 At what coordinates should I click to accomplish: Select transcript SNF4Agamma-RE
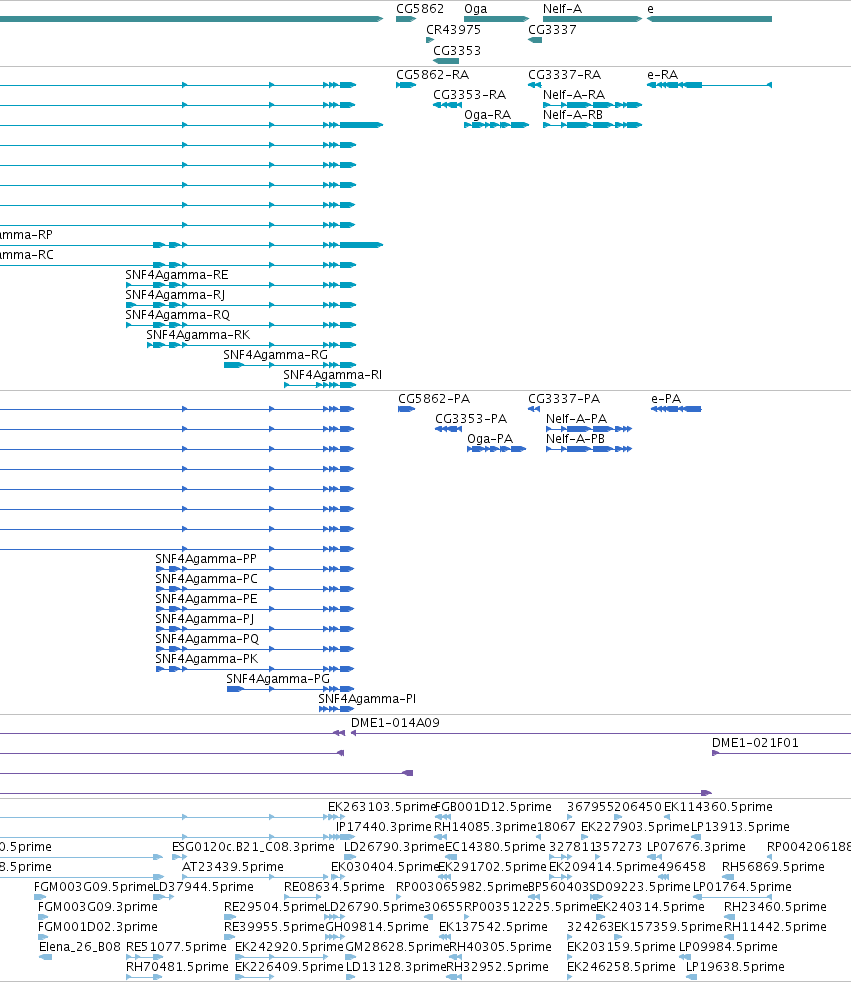(x=177, y=275)
